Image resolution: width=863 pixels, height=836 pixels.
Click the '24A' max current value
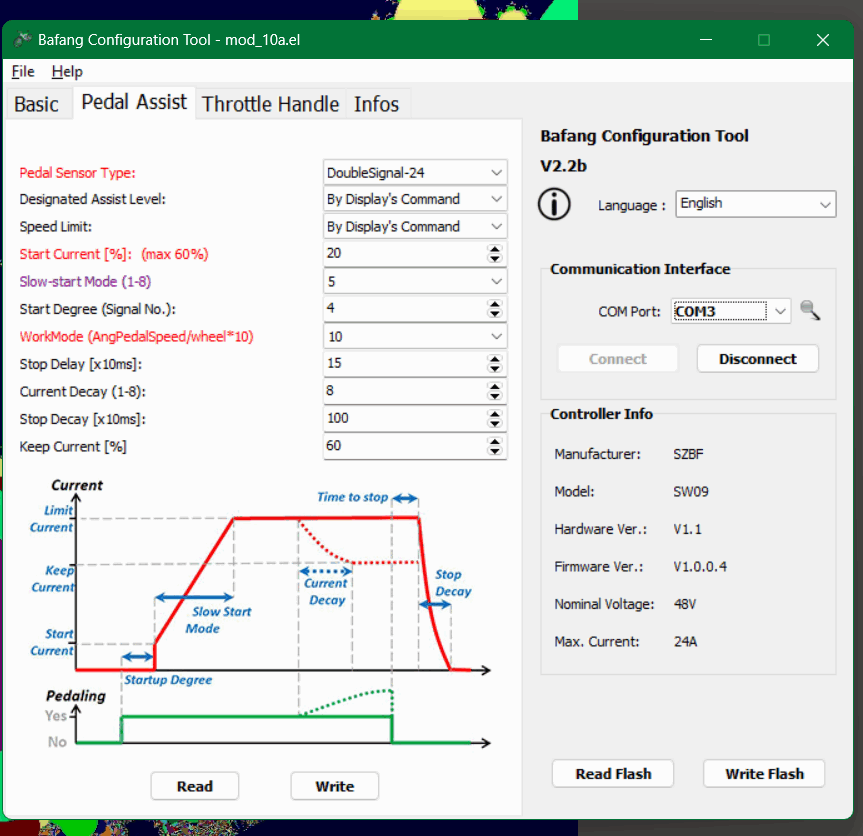click(x=685, y=641)
